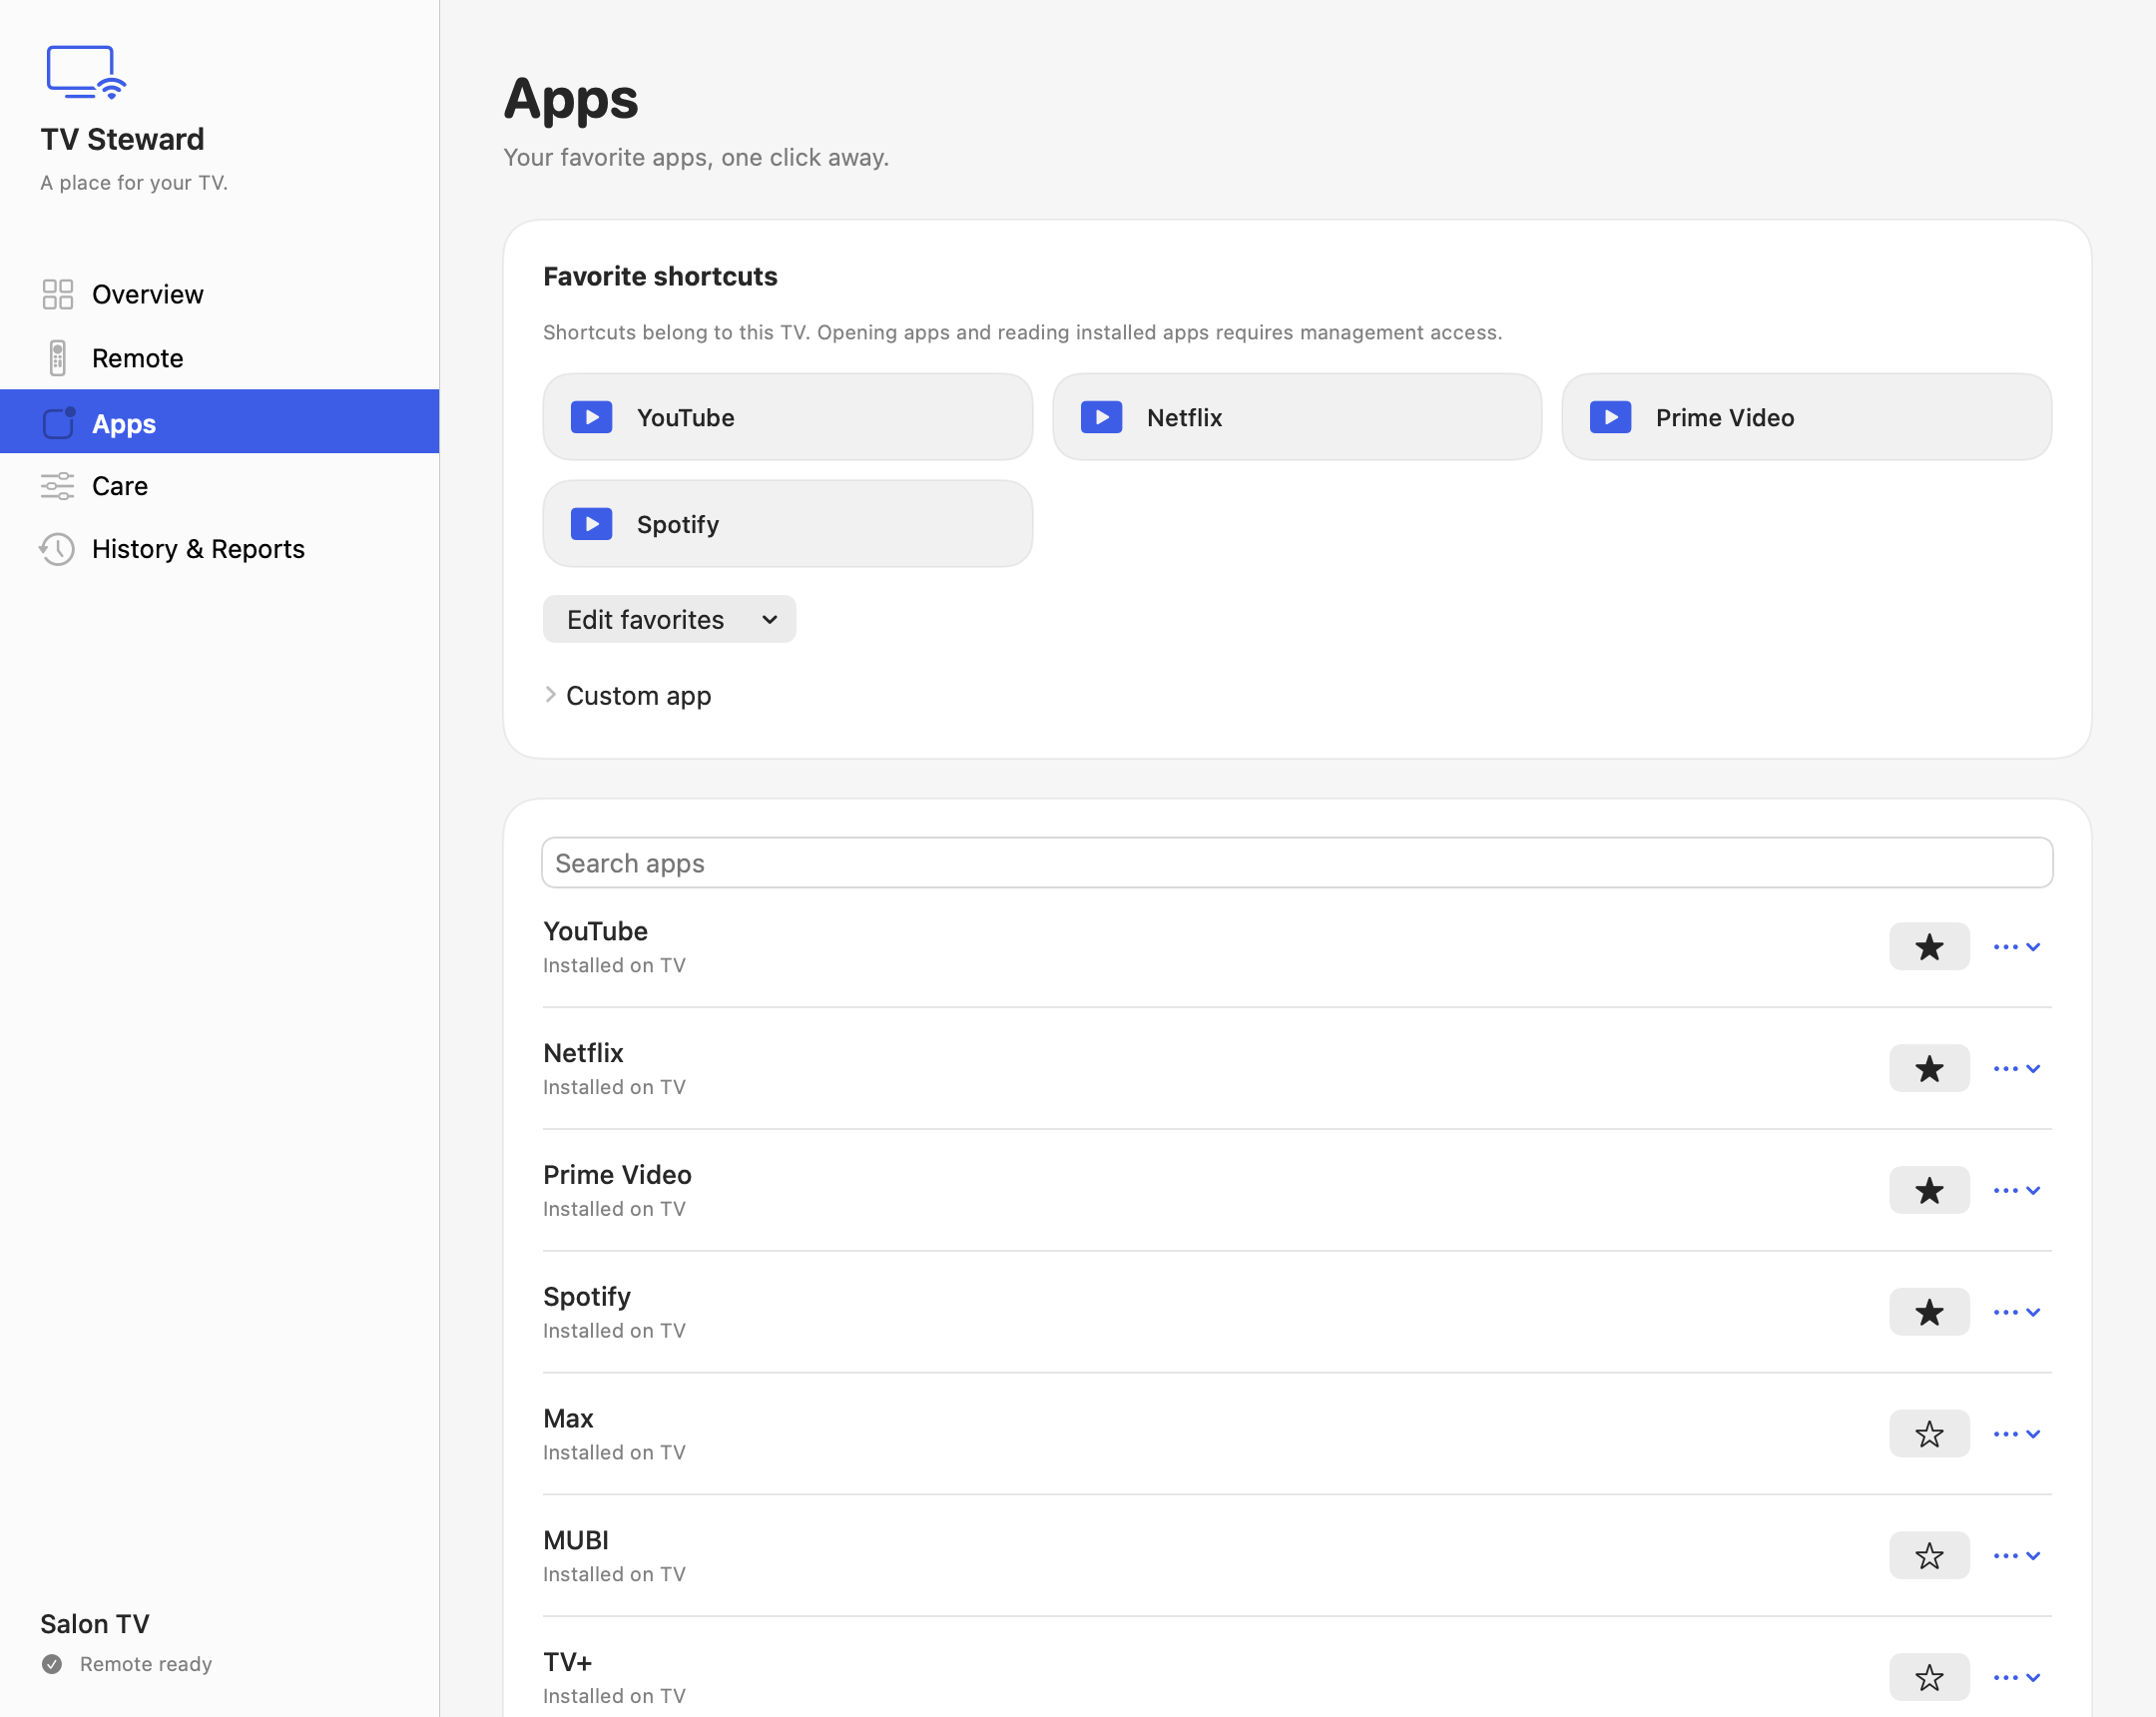Click the Remote ready checkmark icon
The image size is (2156, 1717).
pos(52,1664)
